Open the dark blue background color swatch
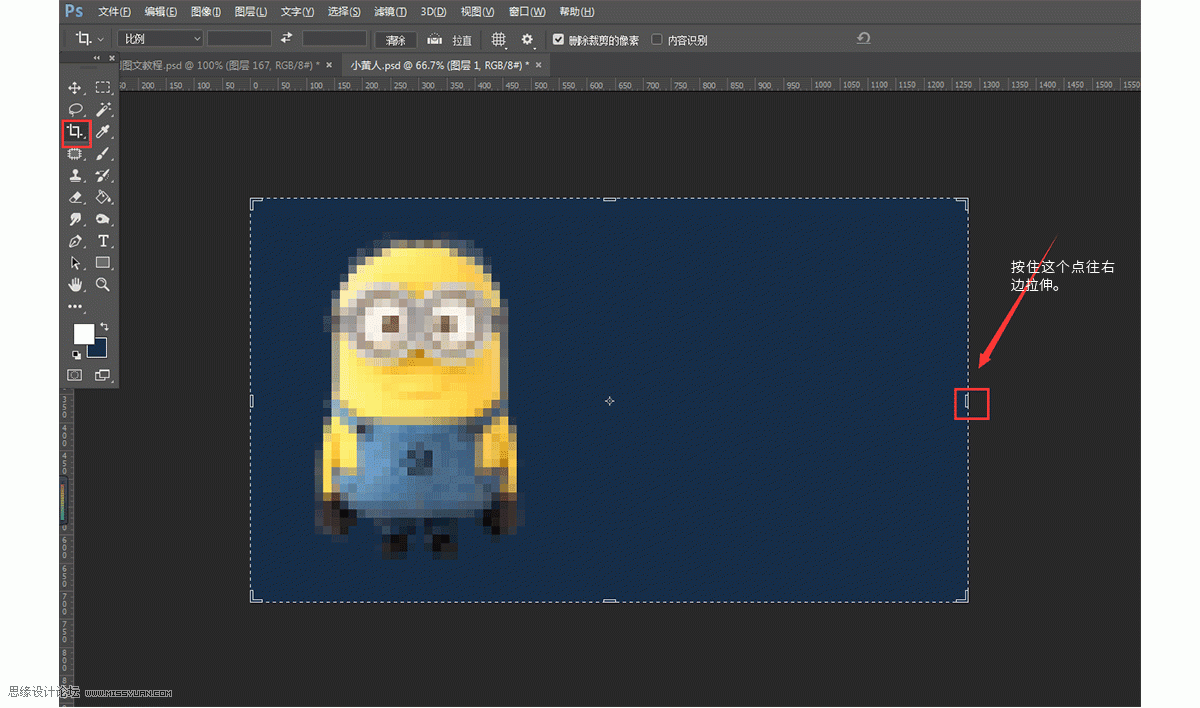Screen dimensions: 1200x708 100,350
